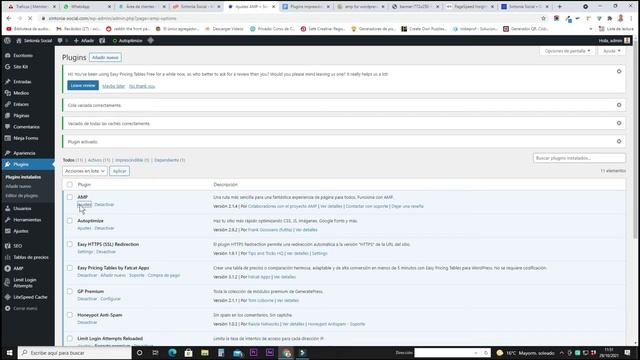This screenshot has height=360, width=640.
Task: Click Desactivar link under Autoptimize plugin
Action: tap(104, 228)
